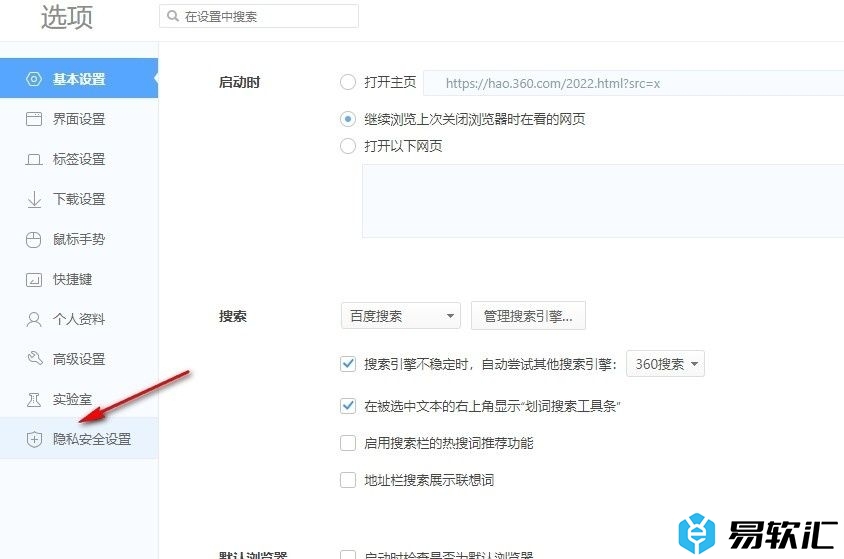Click the 下载设置 download arrow icon
The width and height of the screenshot is (844, 559).
tap(33, 199)
